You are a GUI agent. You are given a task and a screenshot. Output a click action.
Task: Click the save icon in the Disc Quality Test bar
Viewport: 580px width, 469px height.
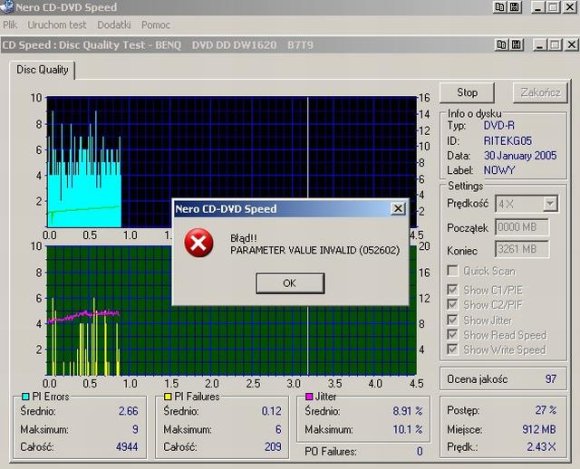point(517,45)
